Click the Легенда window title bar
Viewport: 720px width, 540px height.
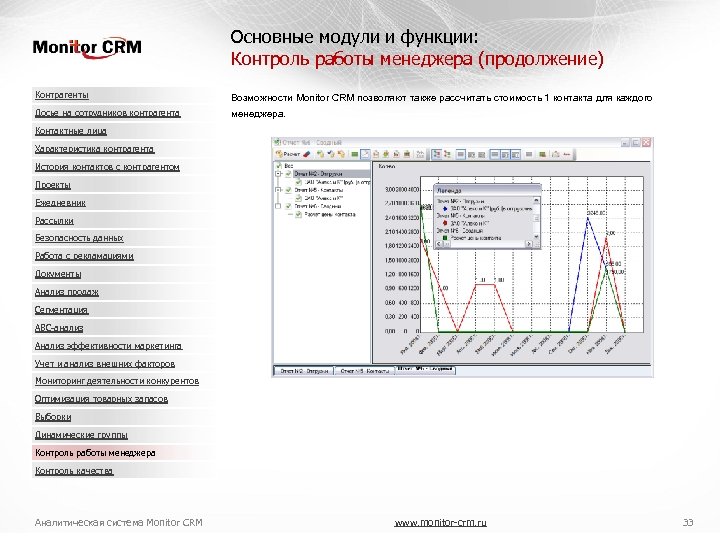pyautogui.click(x=488, y=190)
